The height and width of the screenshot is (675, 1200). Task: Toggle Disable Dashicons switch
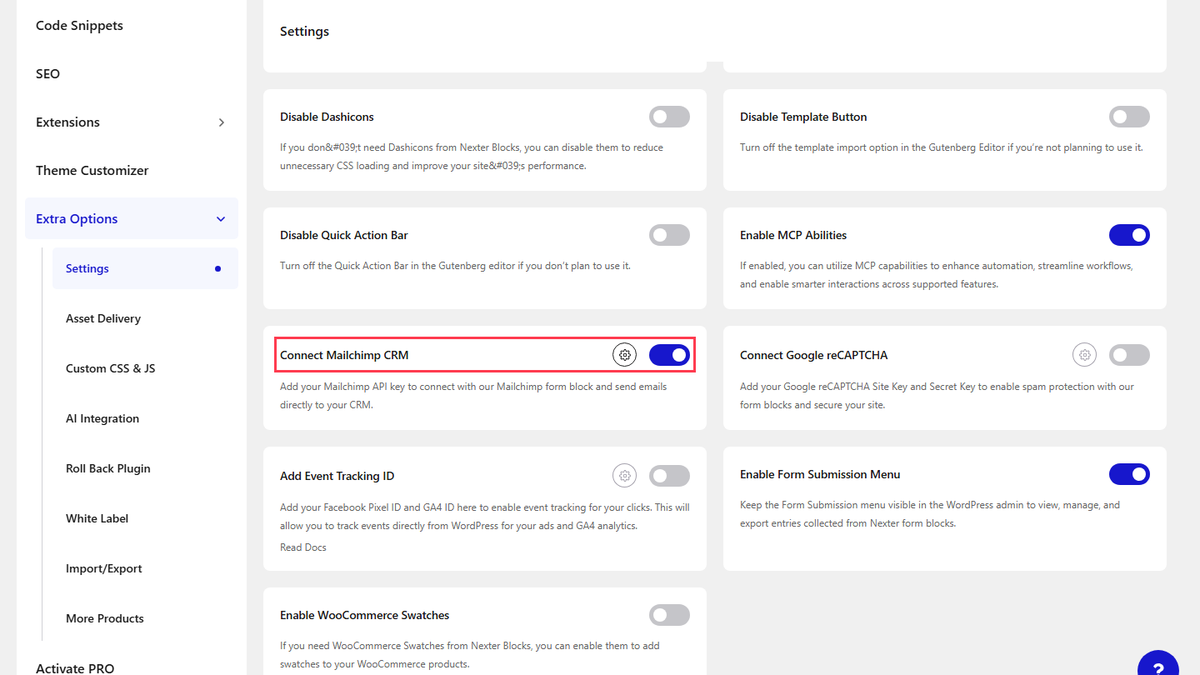coord(669,117)
